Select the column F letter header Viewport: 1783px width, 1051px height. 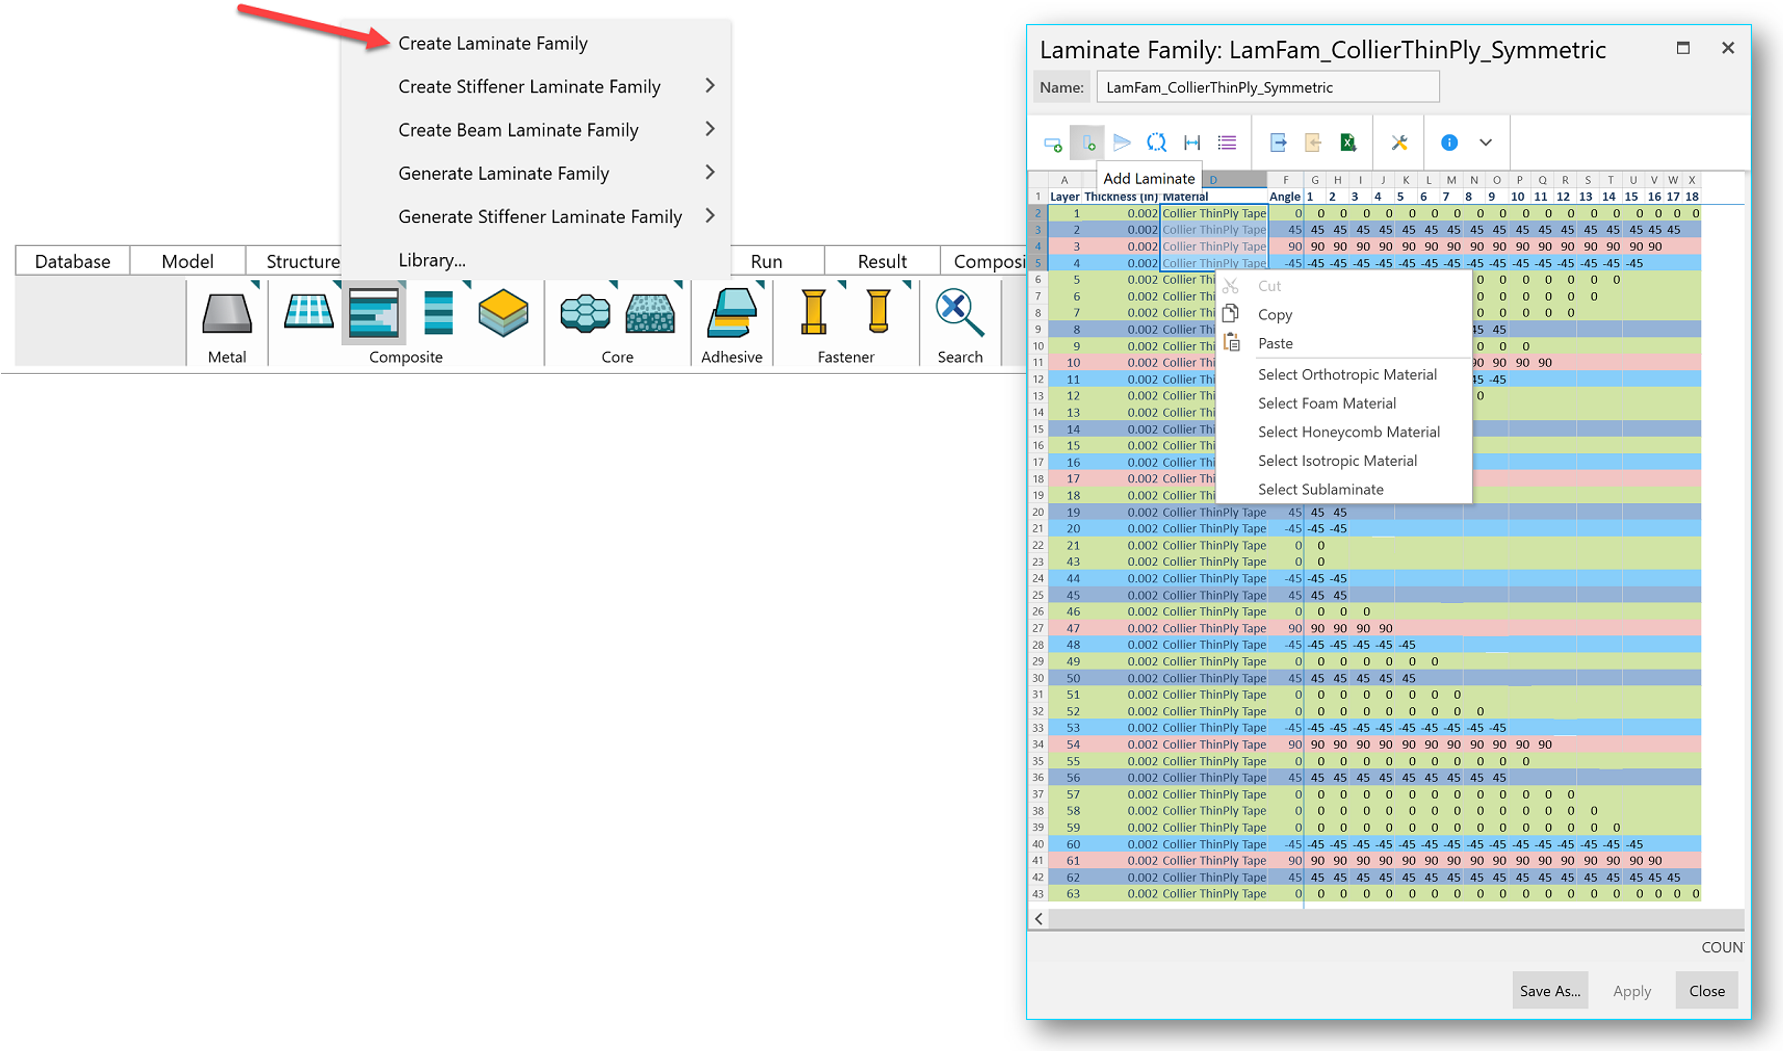coord(1285,180)
